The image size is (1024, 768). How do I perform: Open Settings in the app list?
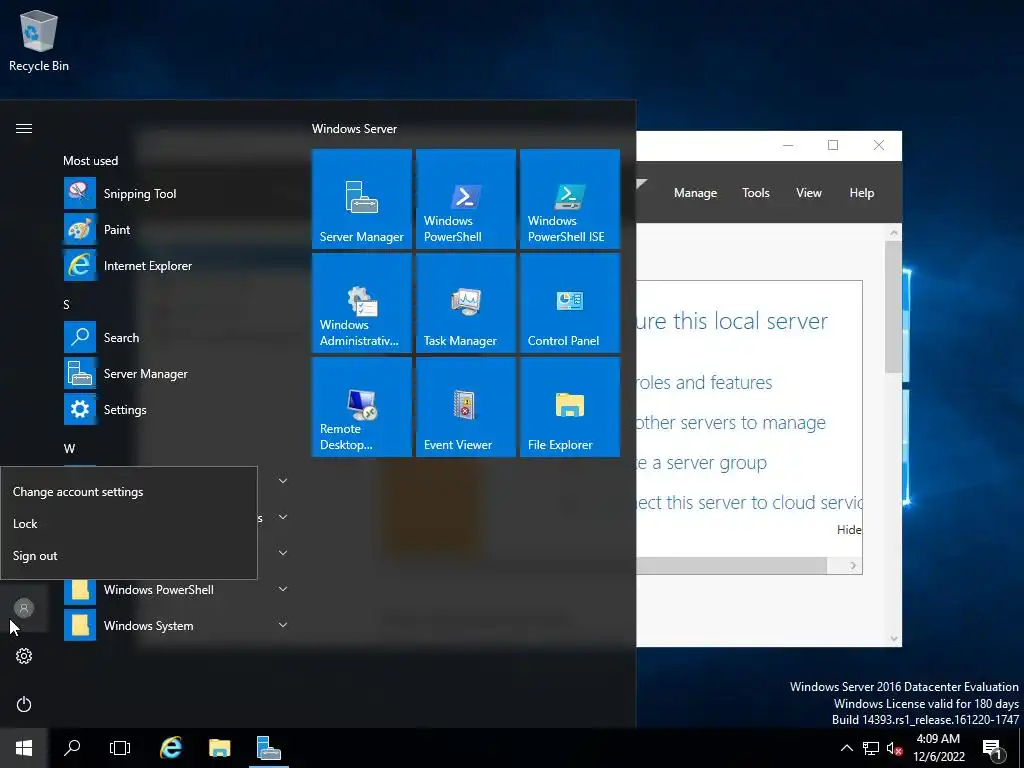pyautogui.click(x=176, y=409)
